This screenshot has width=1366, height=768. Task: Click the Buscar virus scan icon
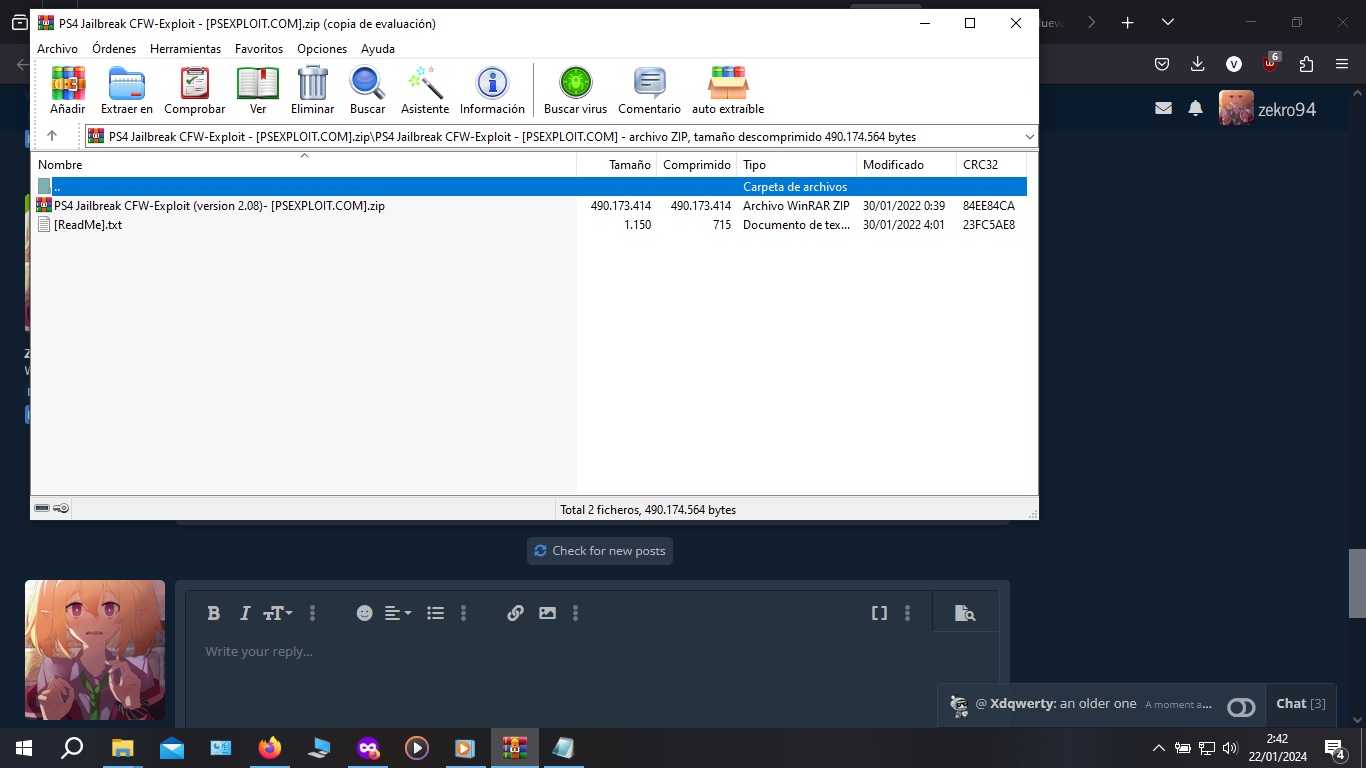(575, 91)
